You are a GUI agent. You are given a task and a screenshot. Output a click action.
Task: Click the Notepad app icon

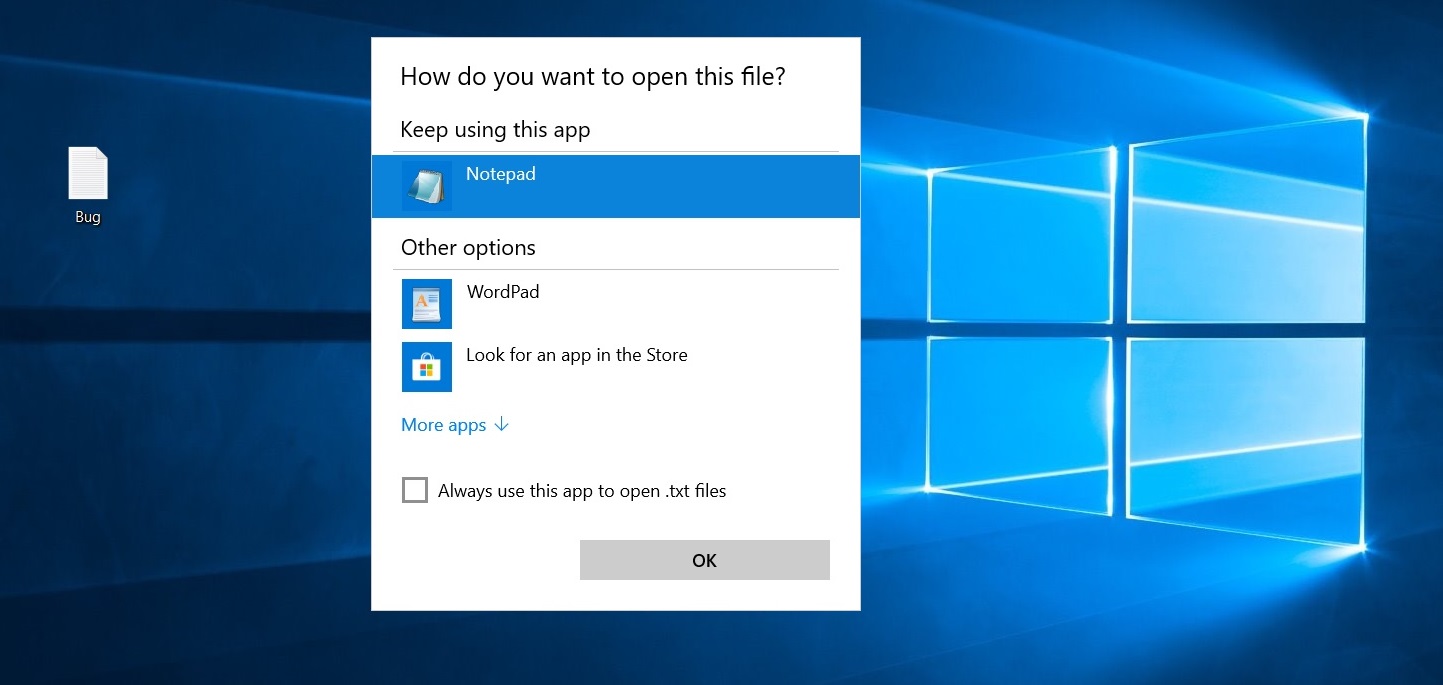pyautogui.click(x=426, y=186)
